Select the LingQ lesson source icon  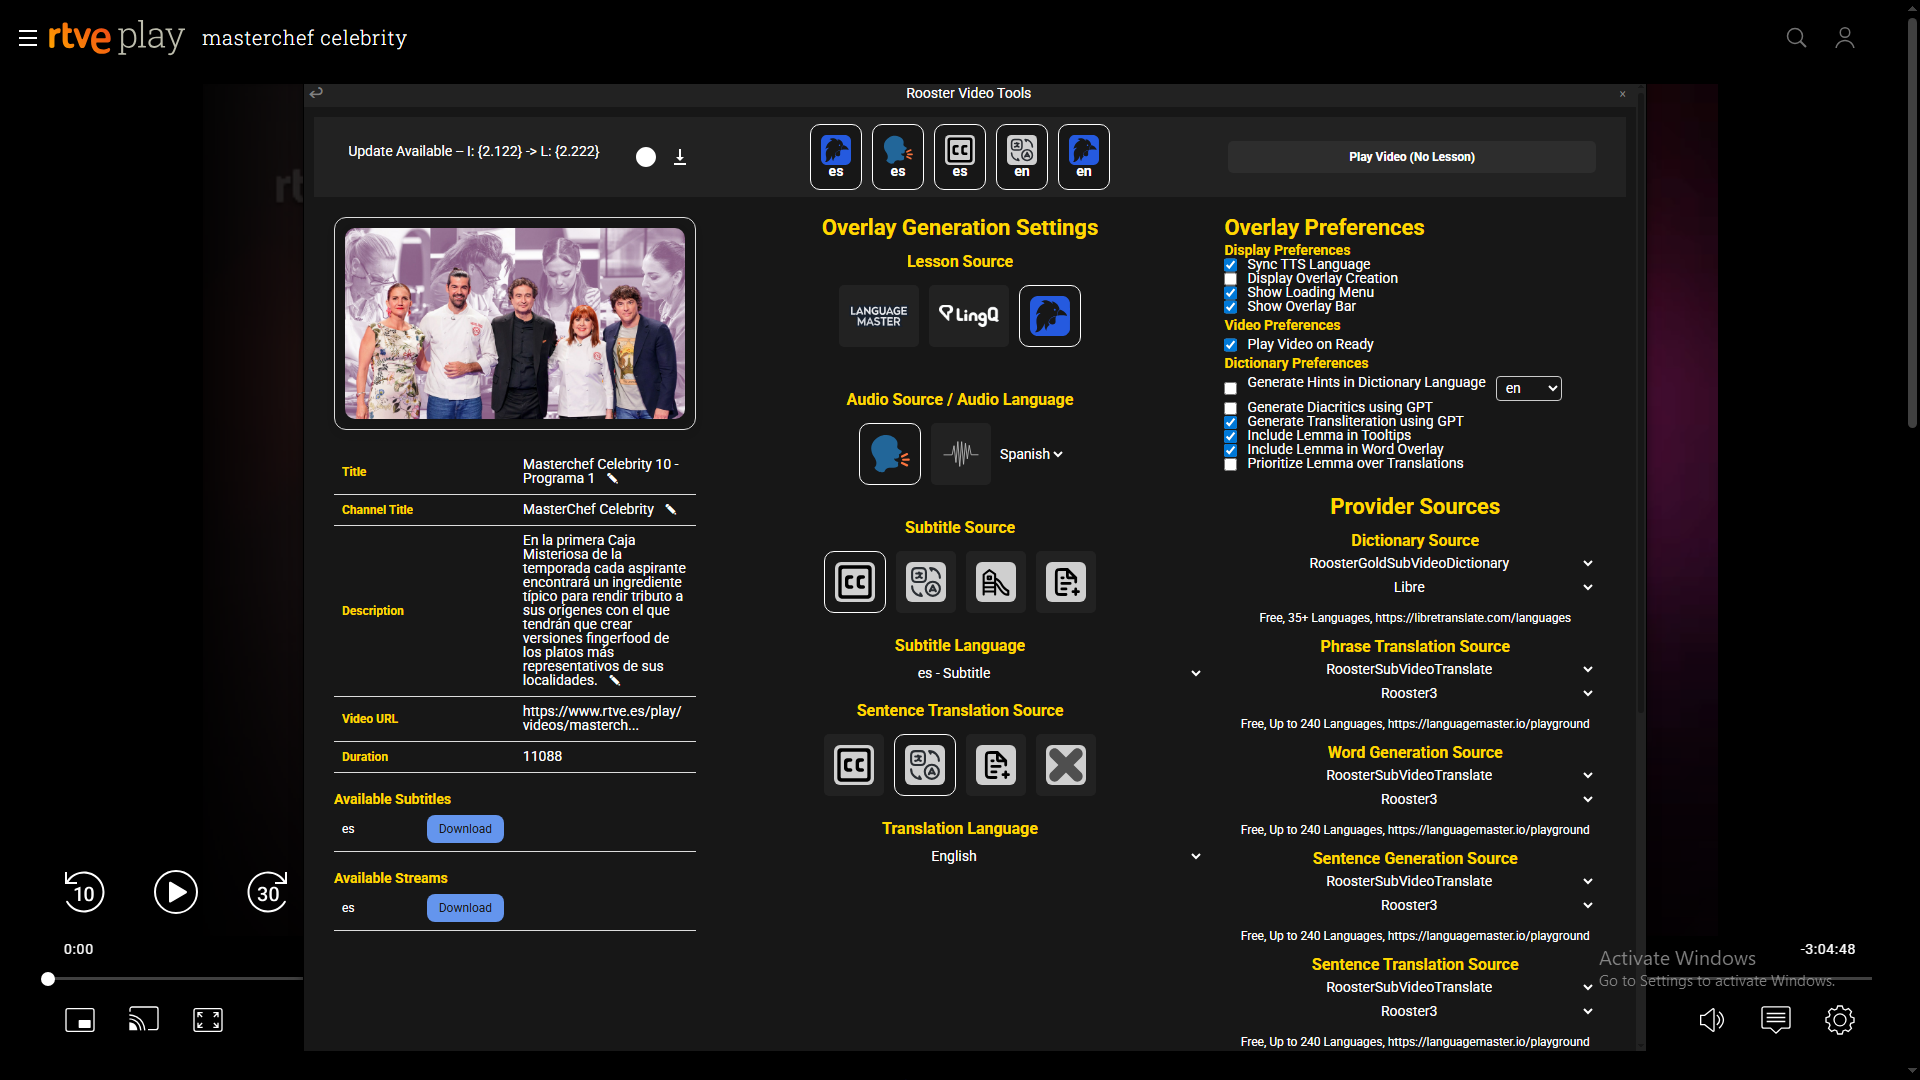tap(968, 316)
